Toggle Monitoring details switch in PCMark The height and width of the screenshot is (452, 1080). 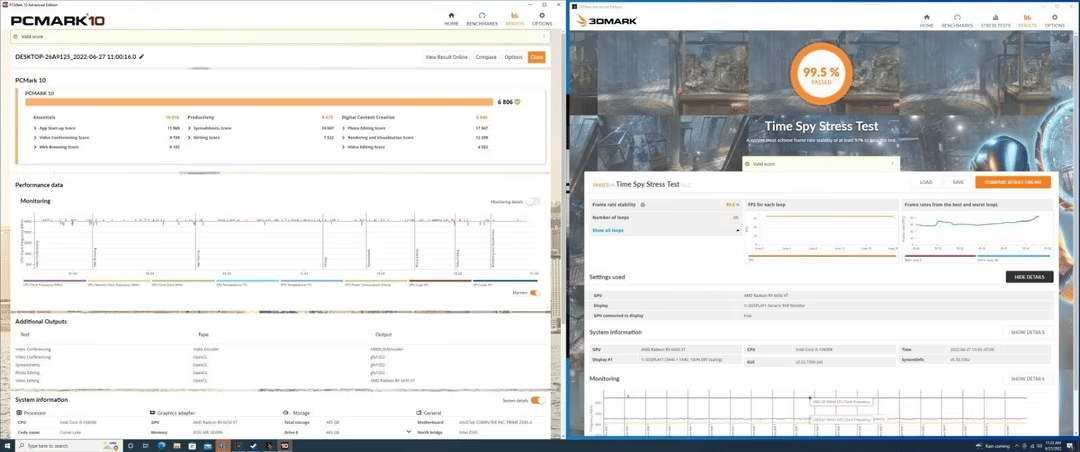coord(533,202)
